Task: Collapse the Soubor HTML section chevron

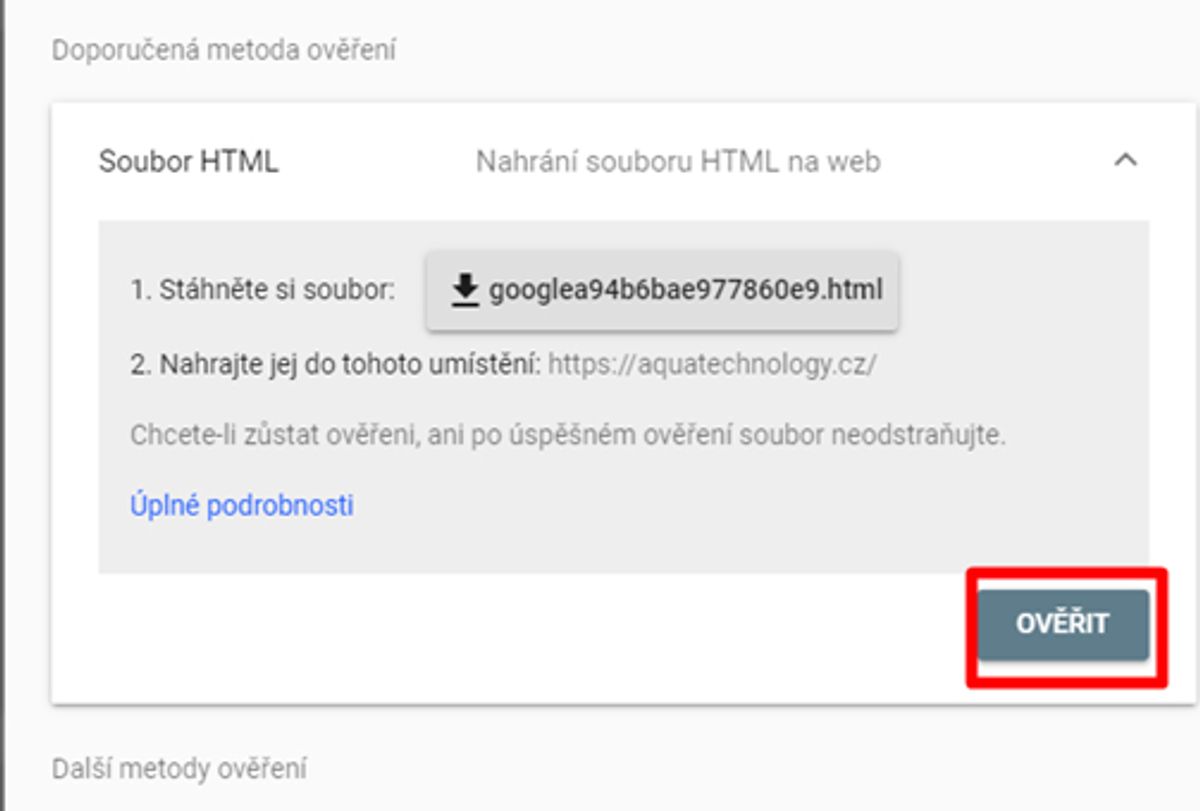Action: (1126, 160)
